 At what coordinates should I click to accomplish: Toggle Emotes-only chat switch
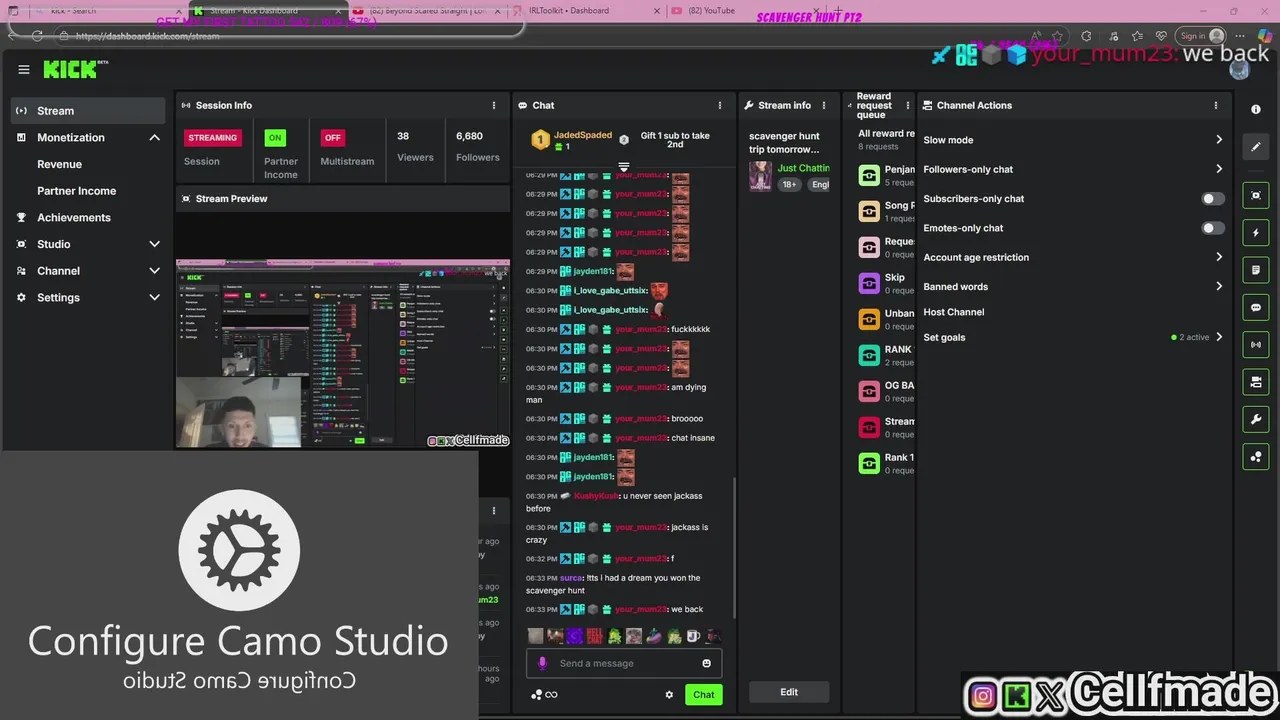(x=1212, y=228)
